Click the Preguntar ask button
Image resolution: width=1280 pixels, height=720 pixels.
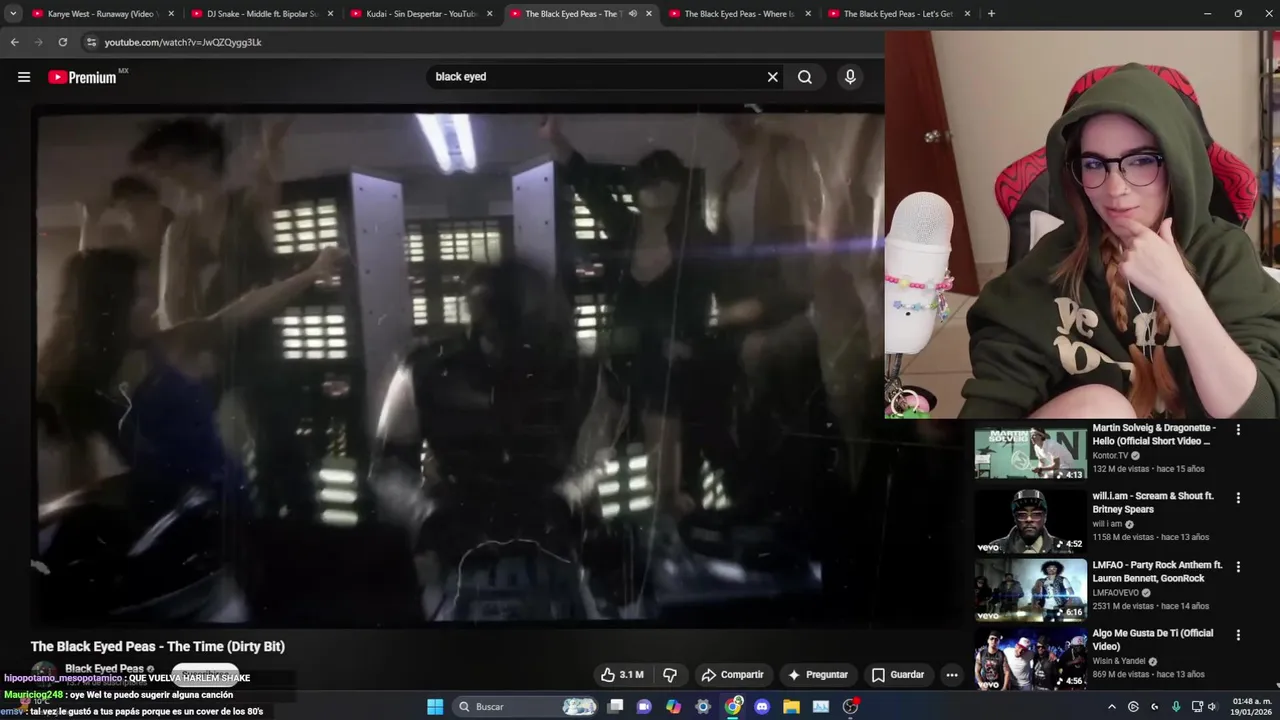[x=817, y=675]
